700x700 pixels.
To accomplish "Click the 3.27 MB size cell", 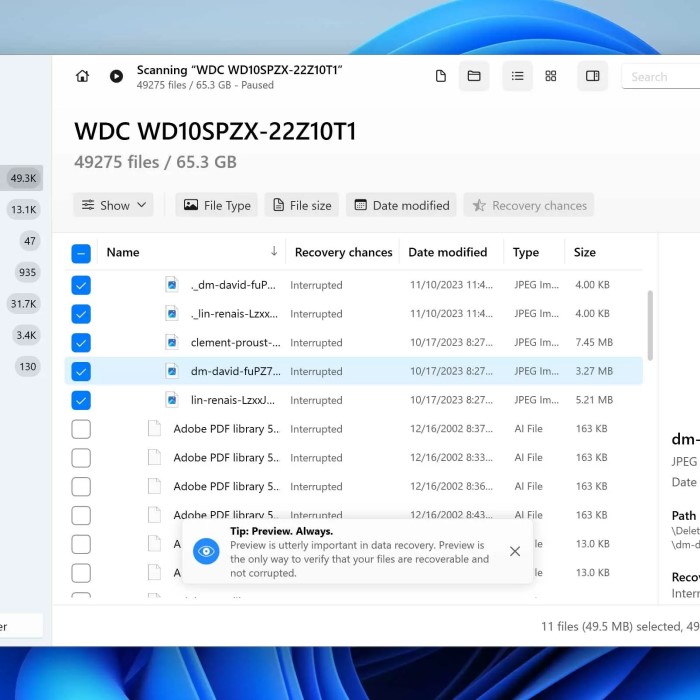I will coord(594,371).
